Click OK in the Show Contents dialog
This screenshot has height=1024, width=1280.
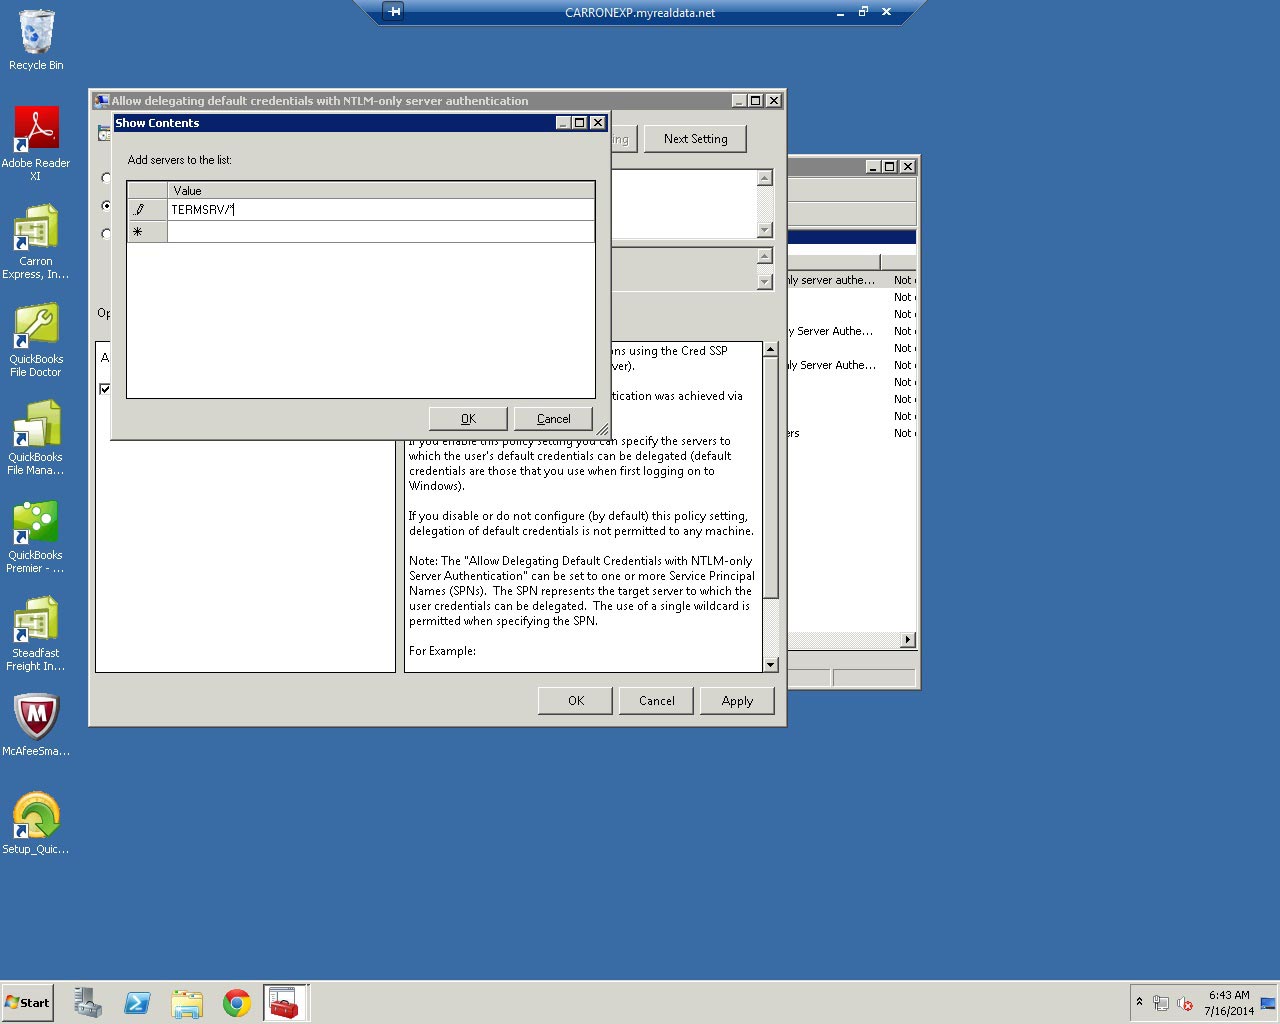coord(468,419)
